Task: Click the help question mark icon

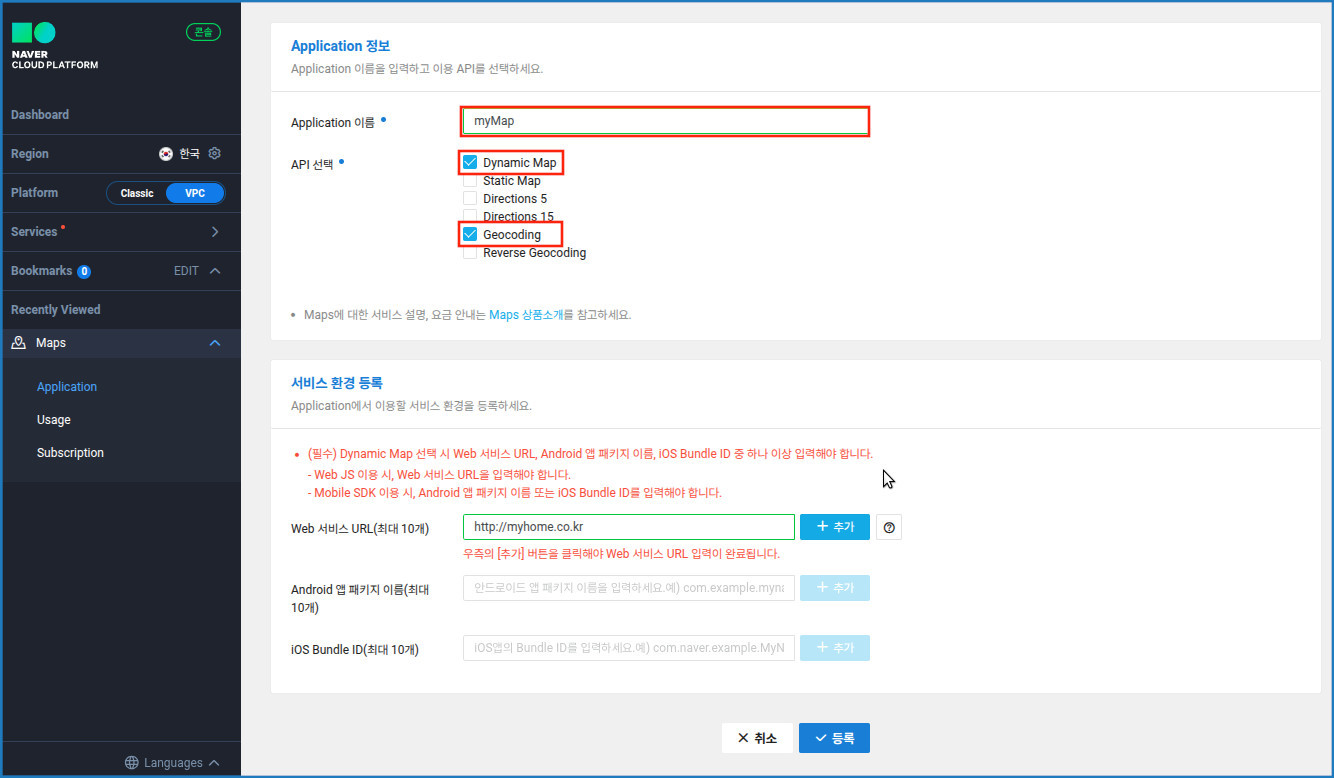Action: (889, 527)
